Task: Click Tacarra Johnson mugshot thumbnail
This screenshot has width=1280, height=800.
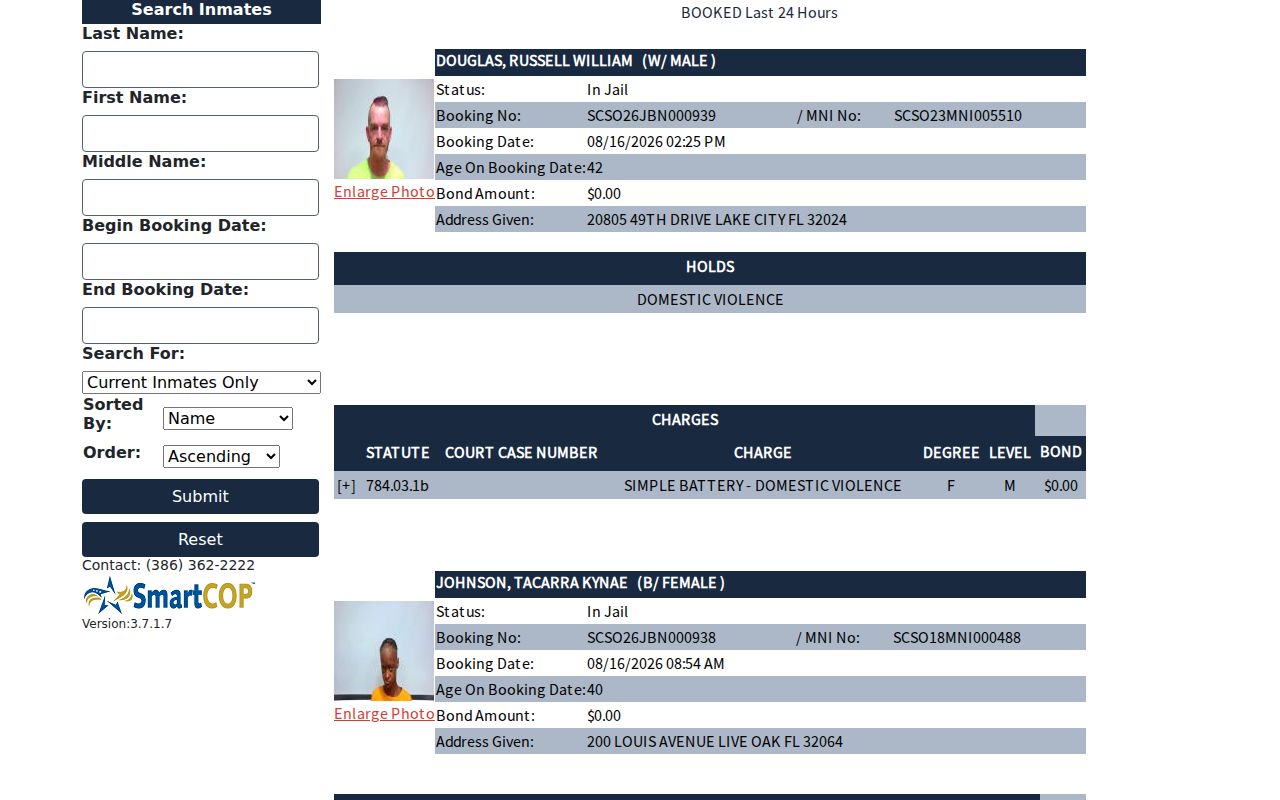Action: pyautogui.click(x=384, y=651)
